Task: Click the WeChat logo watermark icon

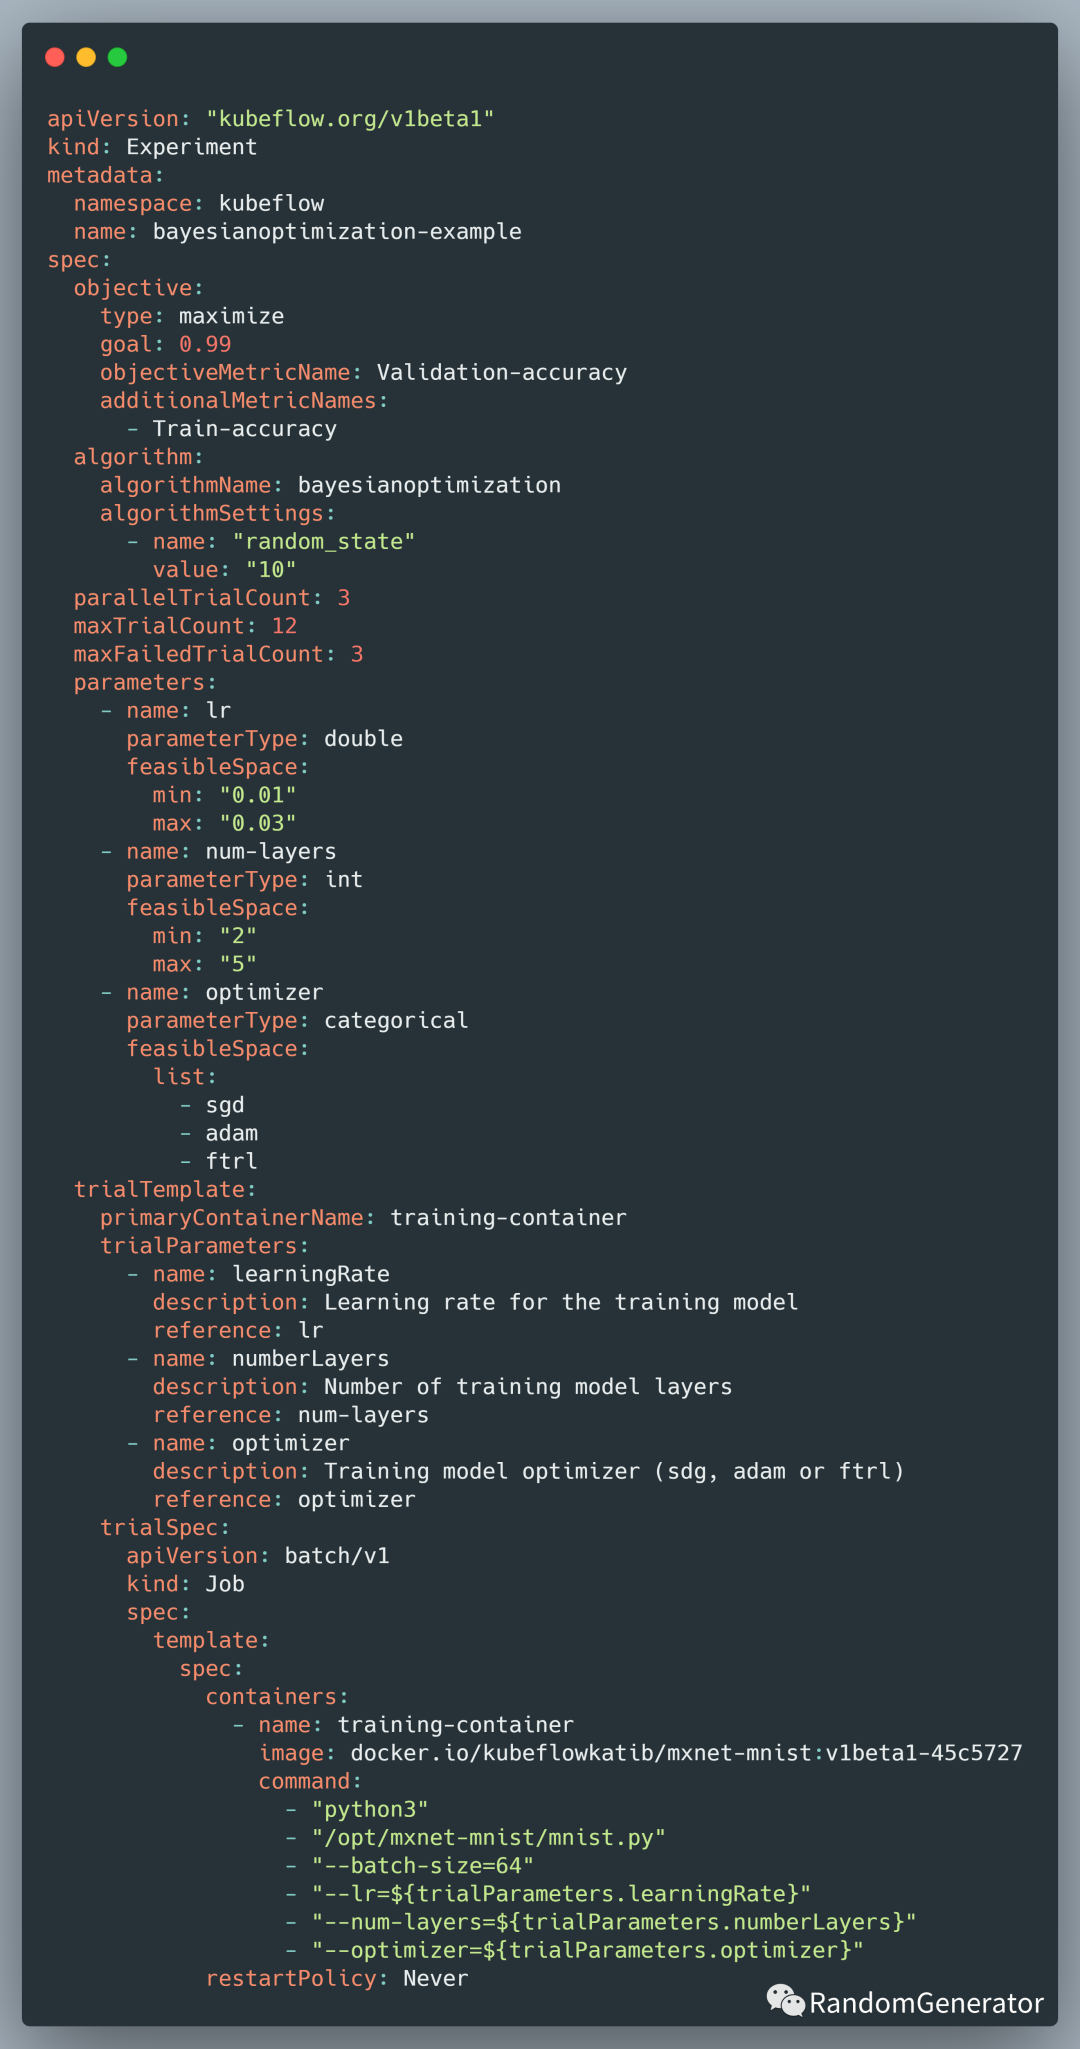Action: 785,2001
